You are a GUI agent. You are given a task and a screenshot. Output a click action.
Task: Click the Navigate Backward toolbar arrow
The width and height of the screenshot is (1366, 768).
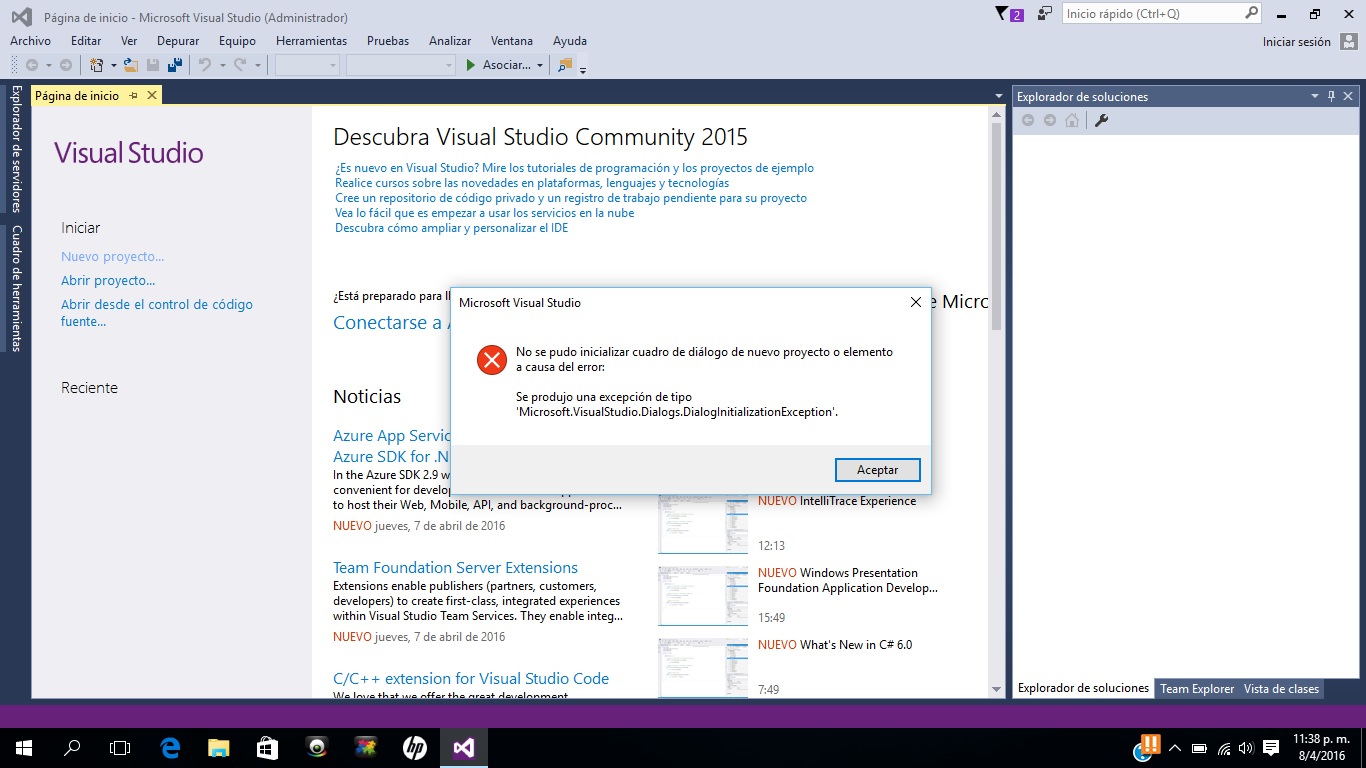(x=32, y=65)
